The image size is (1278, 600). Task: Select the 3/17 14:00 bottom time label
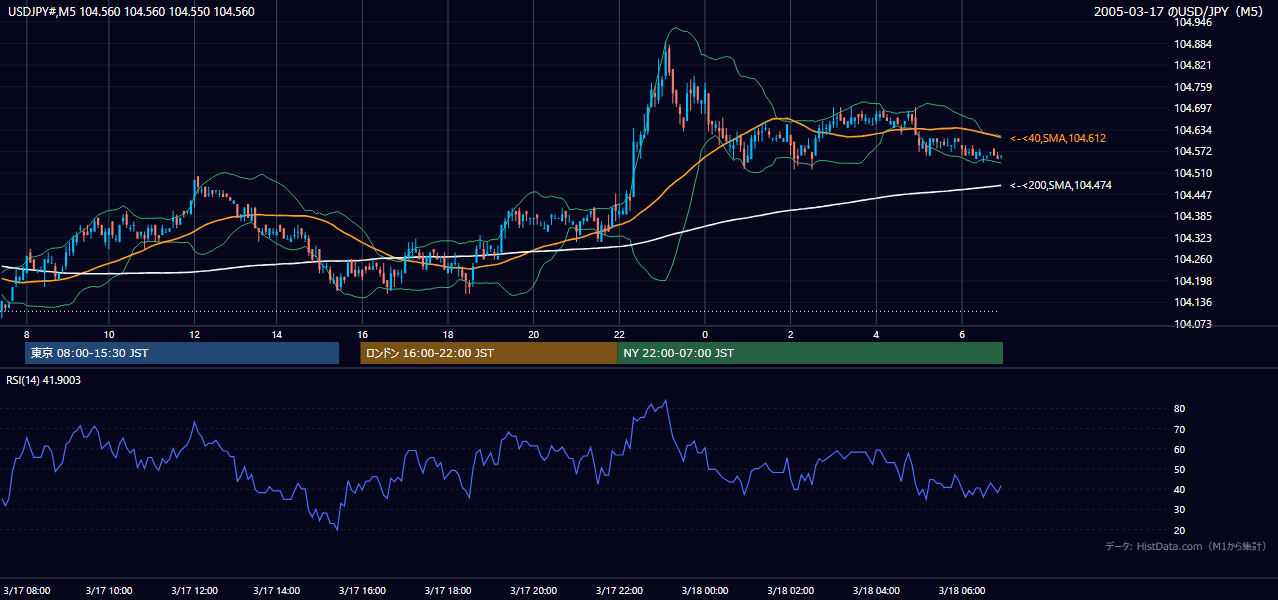point(277,590)
